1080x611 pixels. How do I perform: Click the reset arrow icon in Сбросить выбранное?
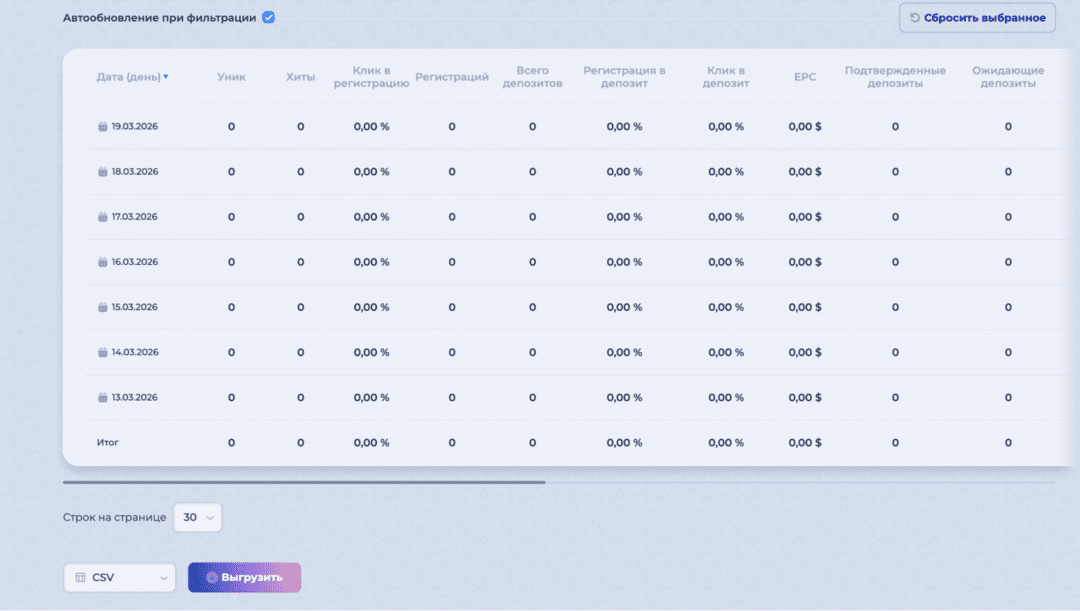[914, 18]
